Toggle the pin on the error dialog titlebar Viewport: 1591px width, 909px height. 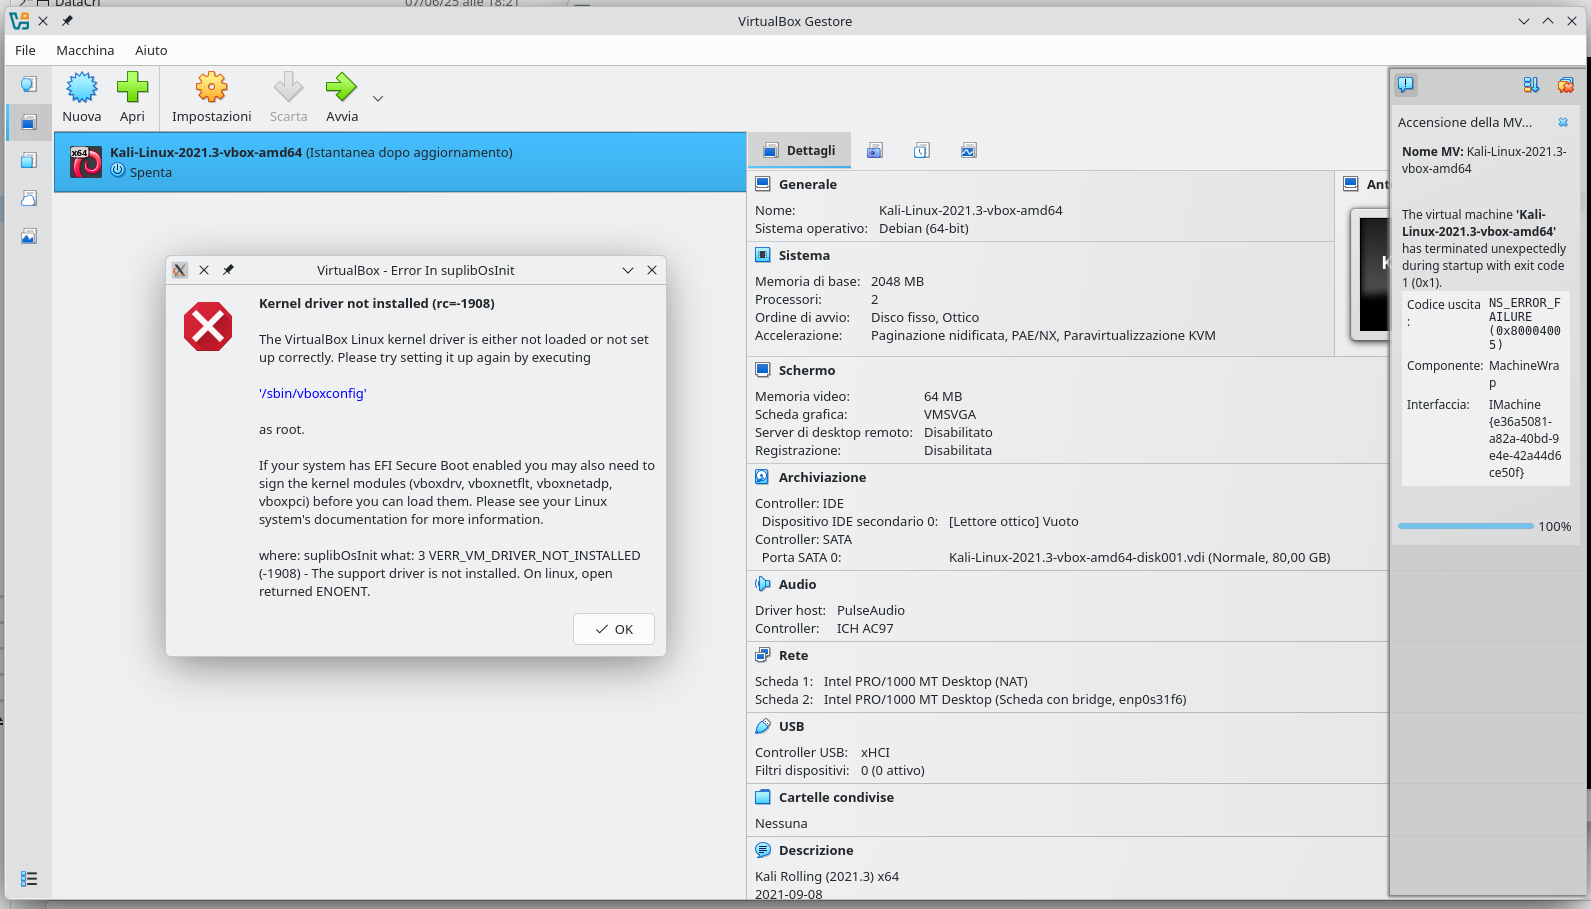pos(228,270)
